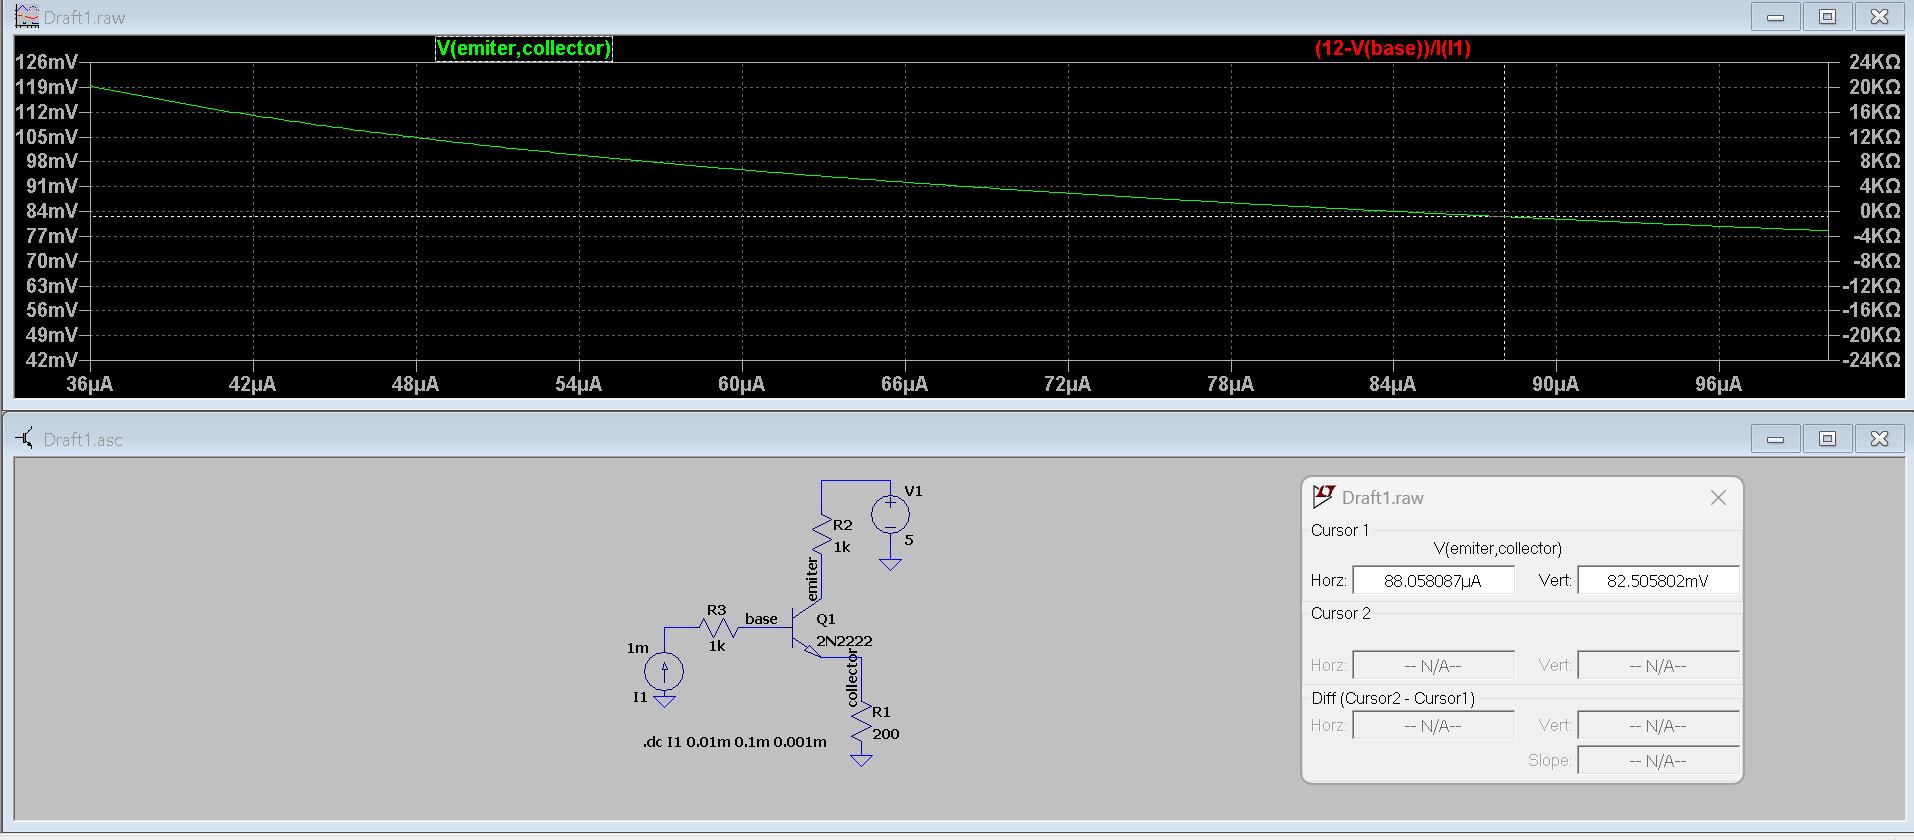1914x840 pixels.
Task: Click the 84mV left axis label
Action: pos(52,211)
